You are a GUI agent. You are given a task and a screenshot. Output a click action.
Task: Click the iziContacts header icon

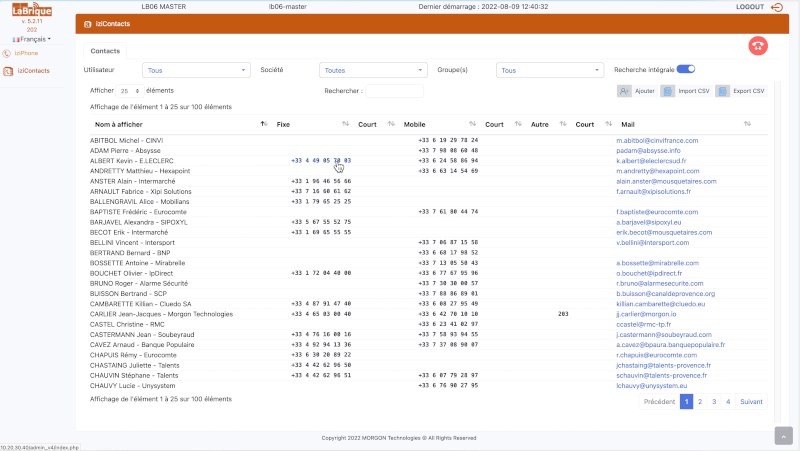(x=88, y=24)
